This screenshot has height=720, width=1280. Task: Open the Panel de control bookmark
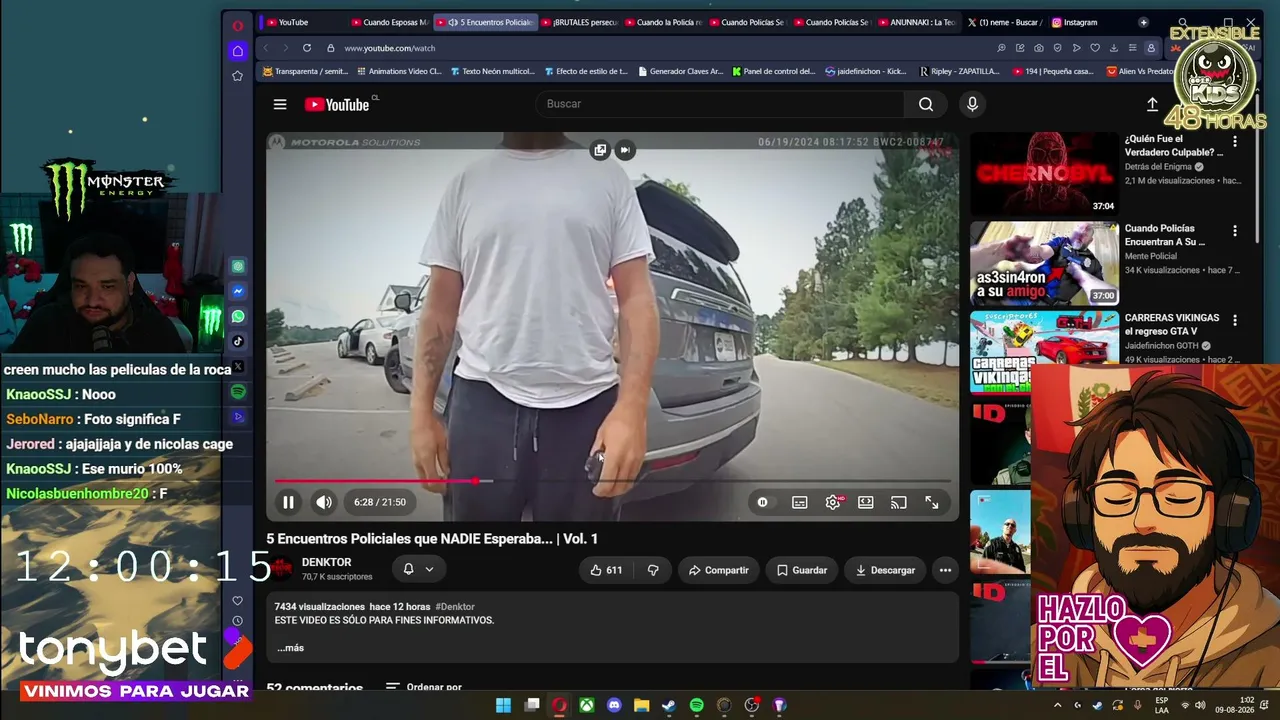(x=774, y=71)
